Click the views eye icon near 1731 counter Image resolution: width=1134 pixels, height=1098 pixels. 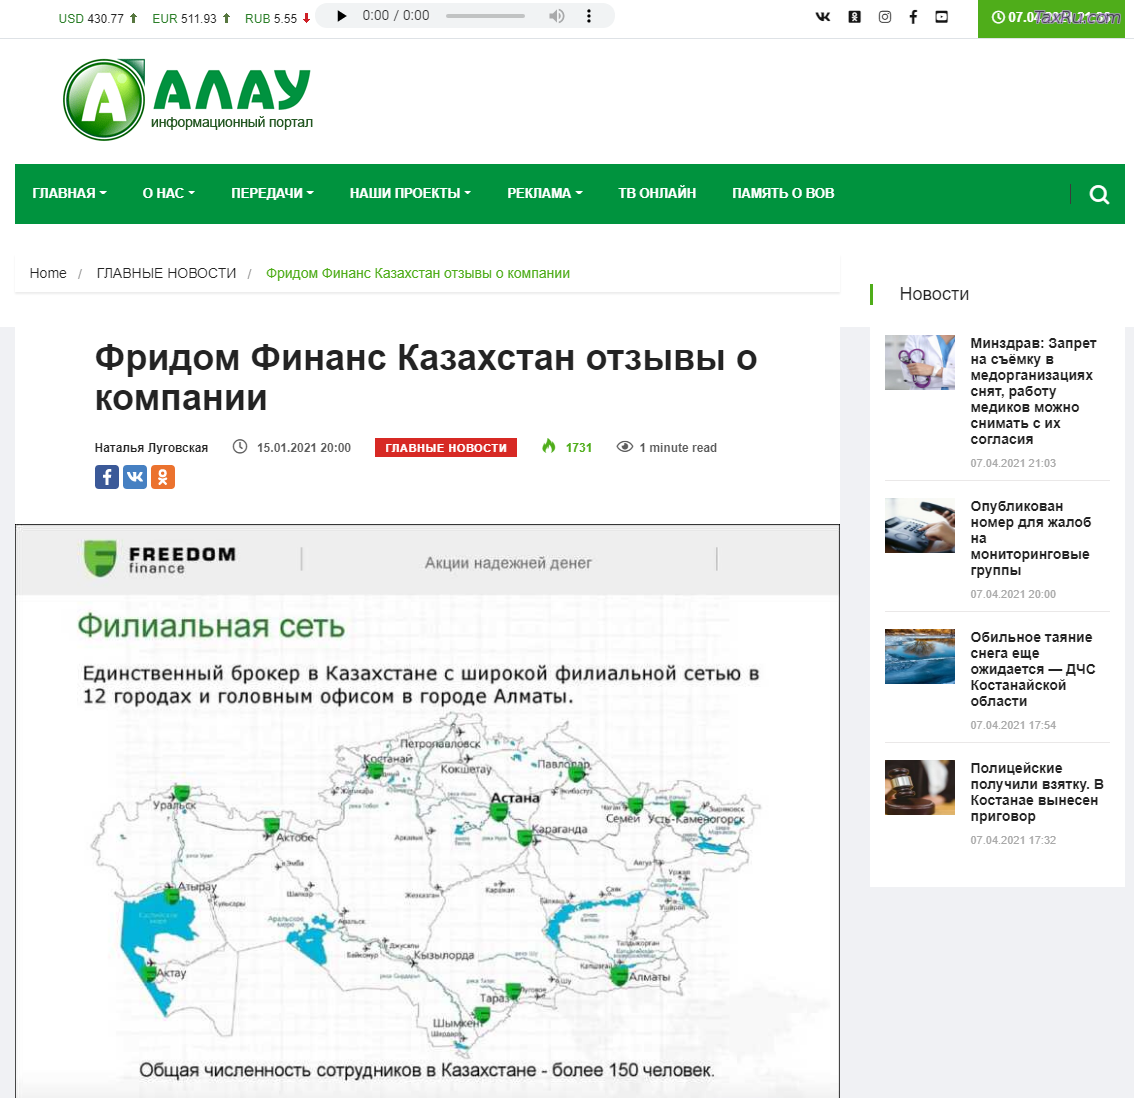pos(625,447)
